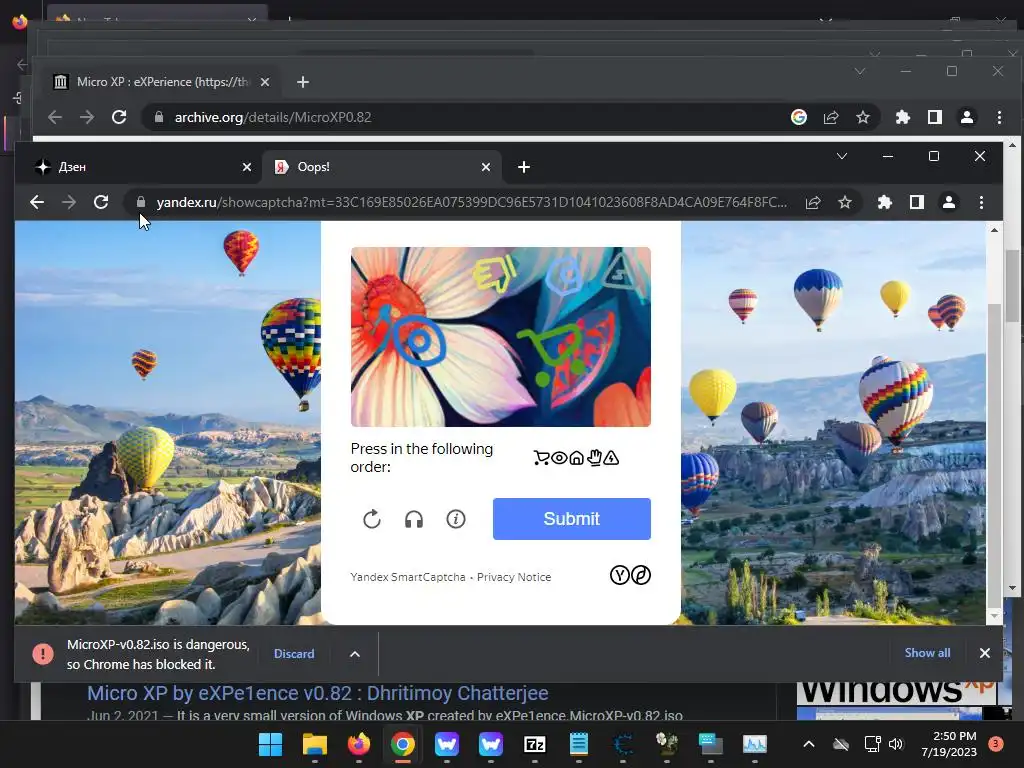Open Micro XP by eXPe1ence v0.82 search result
This screenshot has width=1024, height=768.
[317, 693]
